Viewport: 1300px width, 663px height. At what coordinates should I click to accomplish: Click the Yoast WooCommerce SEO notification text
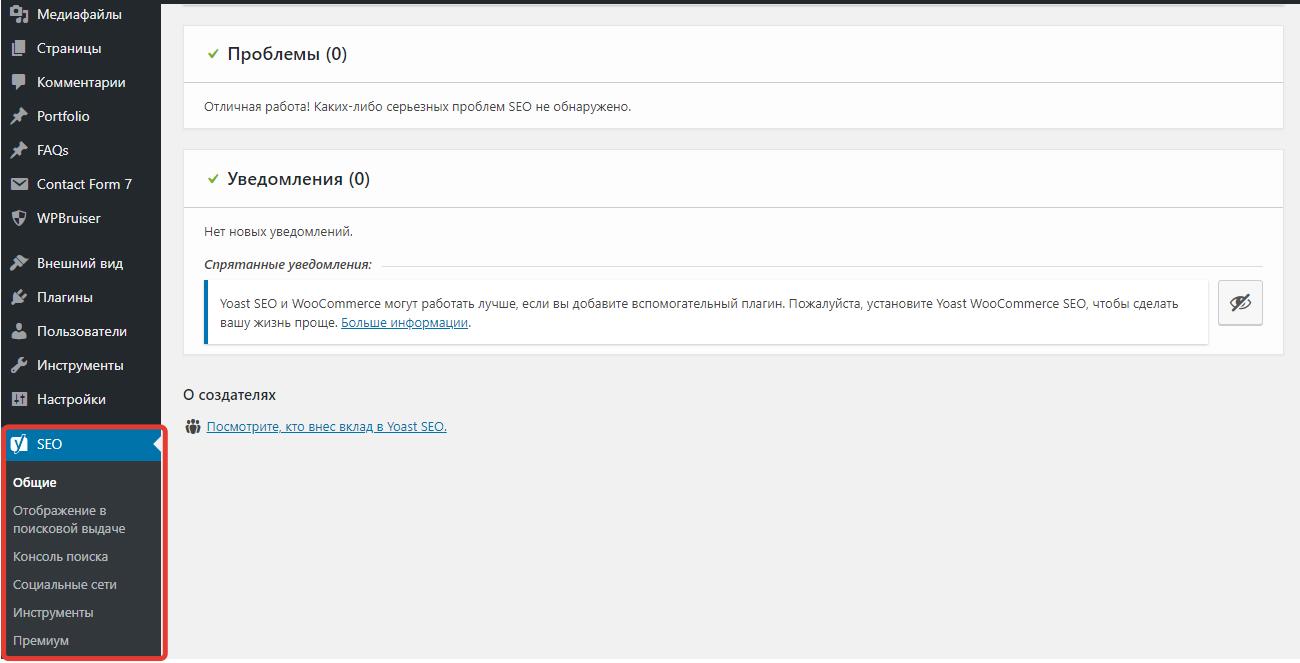click(700, 312)
